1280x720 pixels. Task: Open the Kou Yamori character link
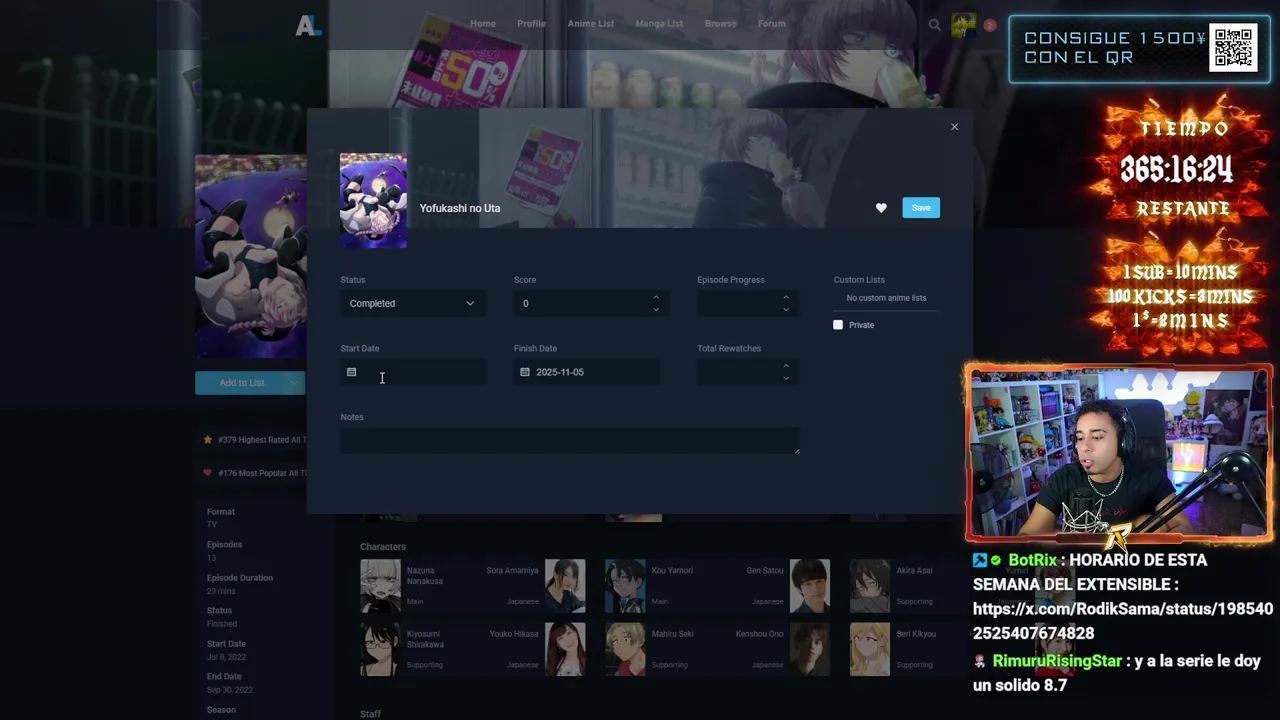point(672,570)
